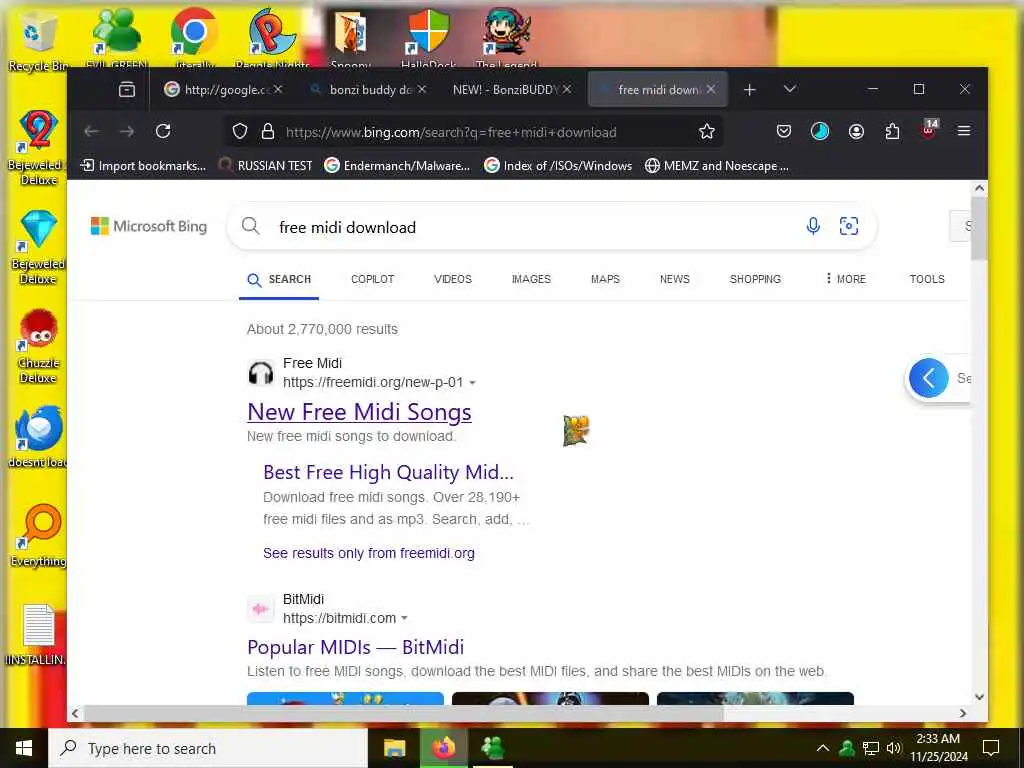Open Popular MIDIs — BitMidi result
1024x768 pixels.
[355, 647]
